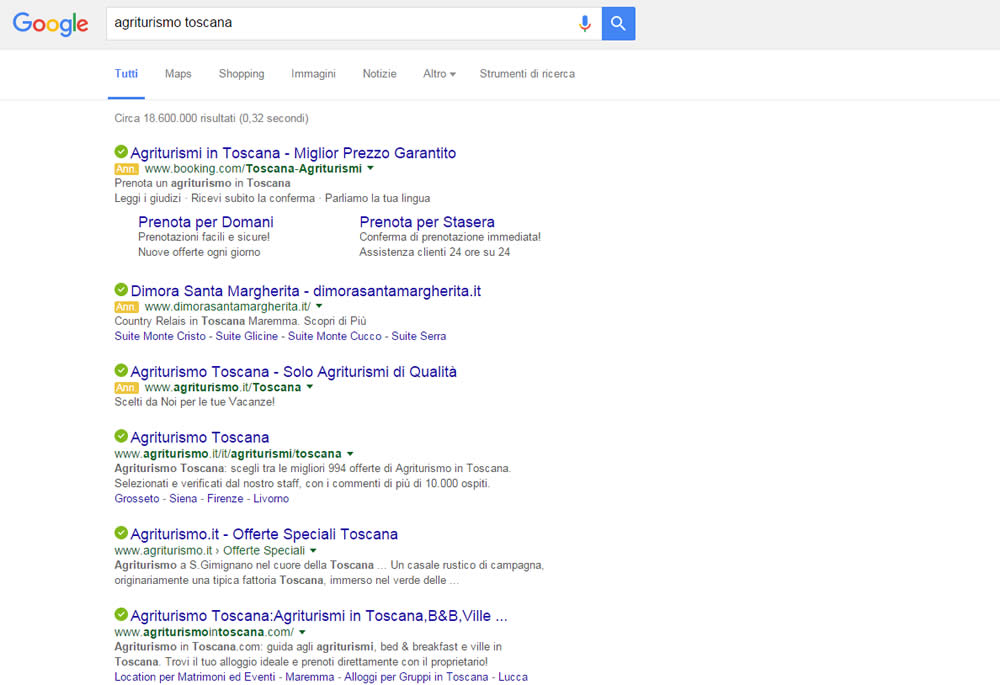Click the 'Leggi i giudizi' ad text
This screenshot has width=1000, height=685.
[x=148, y=198]
